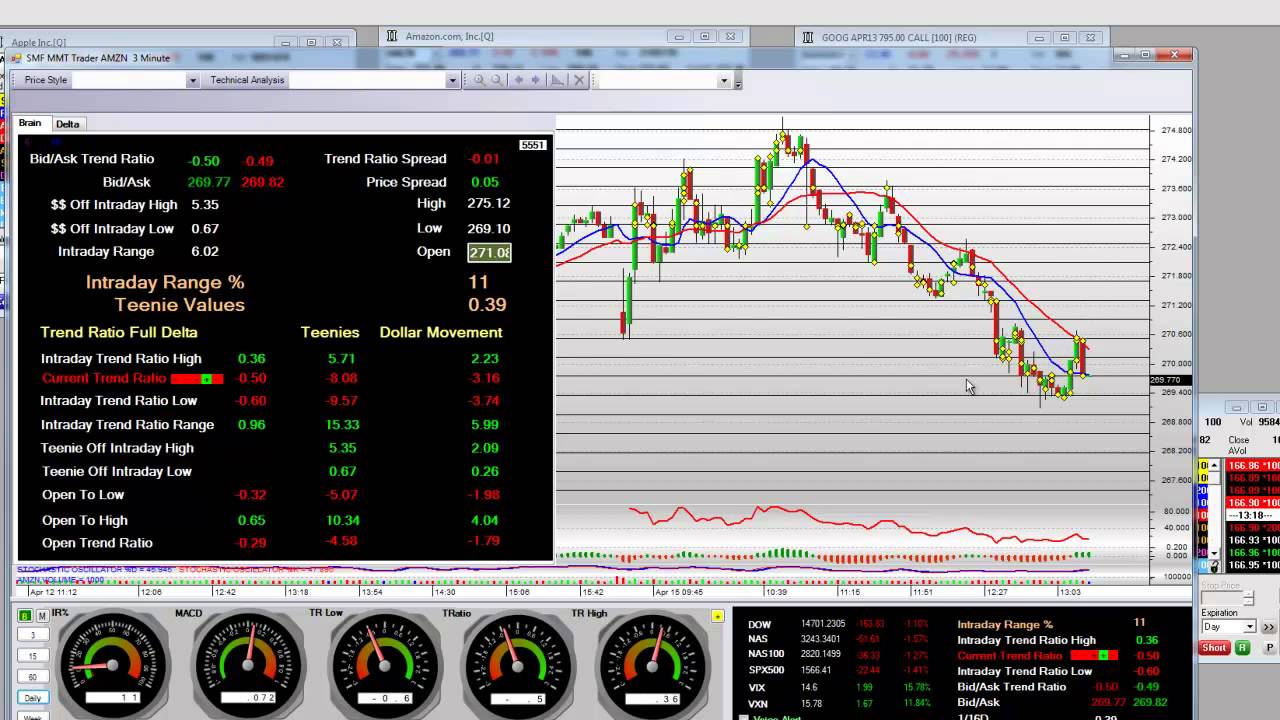
Task: Click the Dollar Movement column header
Action: tap(441, 332)
